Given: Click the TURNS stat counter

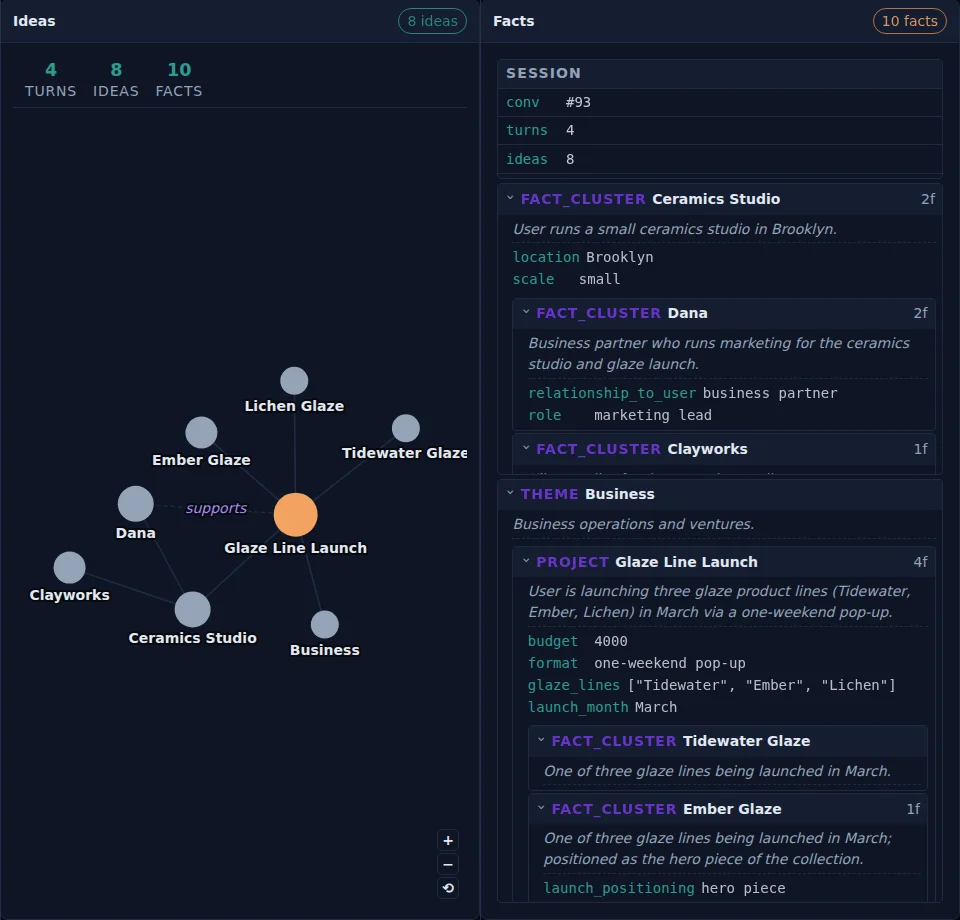Looking at the screenshot, I should [x=51, y=80].
